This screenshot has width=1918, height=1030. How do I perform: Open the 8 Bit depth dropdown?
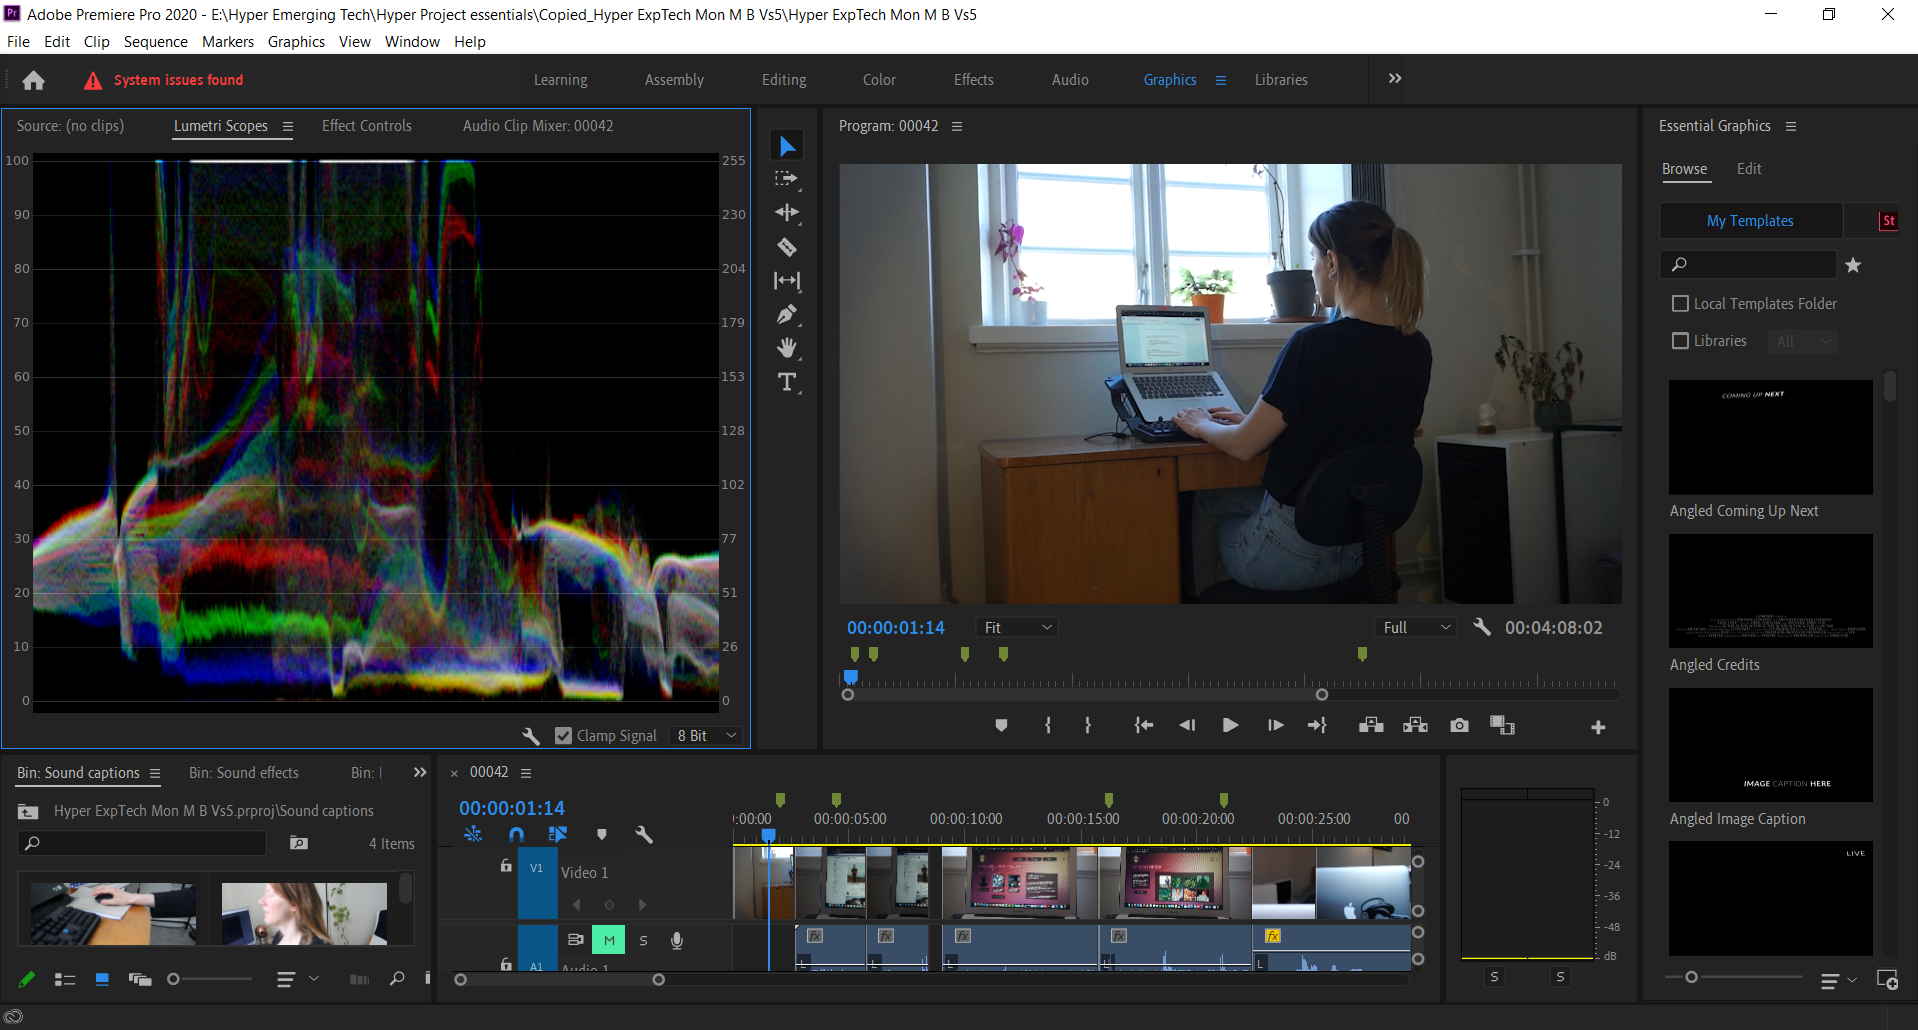click(706, 736)
